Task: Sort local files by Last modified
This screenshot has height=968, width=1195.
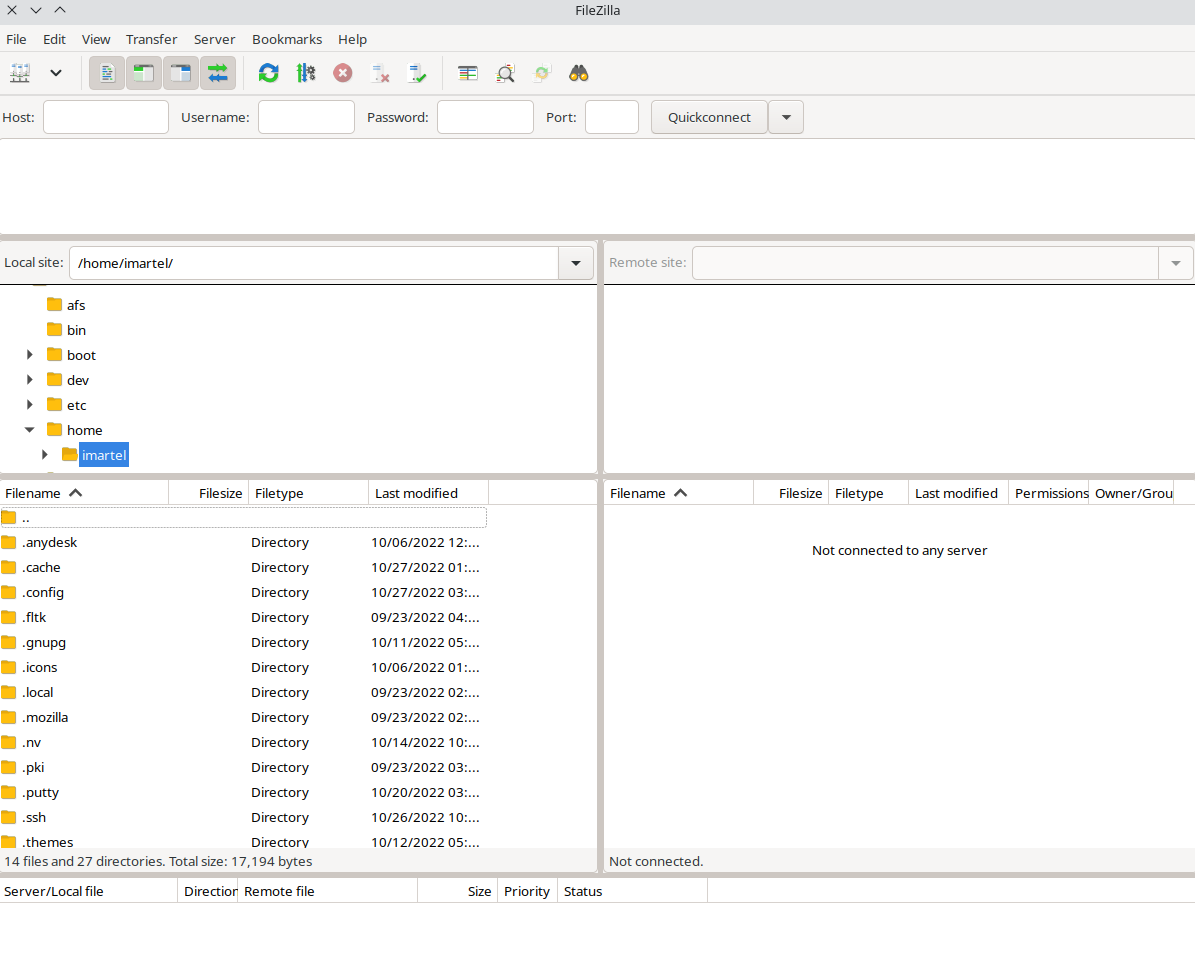Action: [x=428, y=493]
